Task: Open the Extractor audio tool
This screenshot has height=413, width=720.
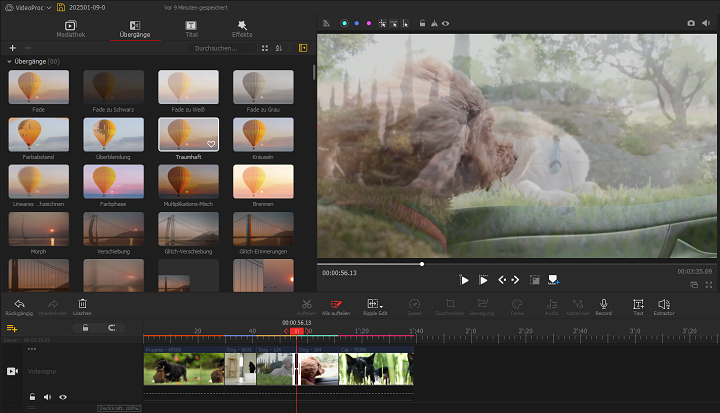Action: click(664, 304)
